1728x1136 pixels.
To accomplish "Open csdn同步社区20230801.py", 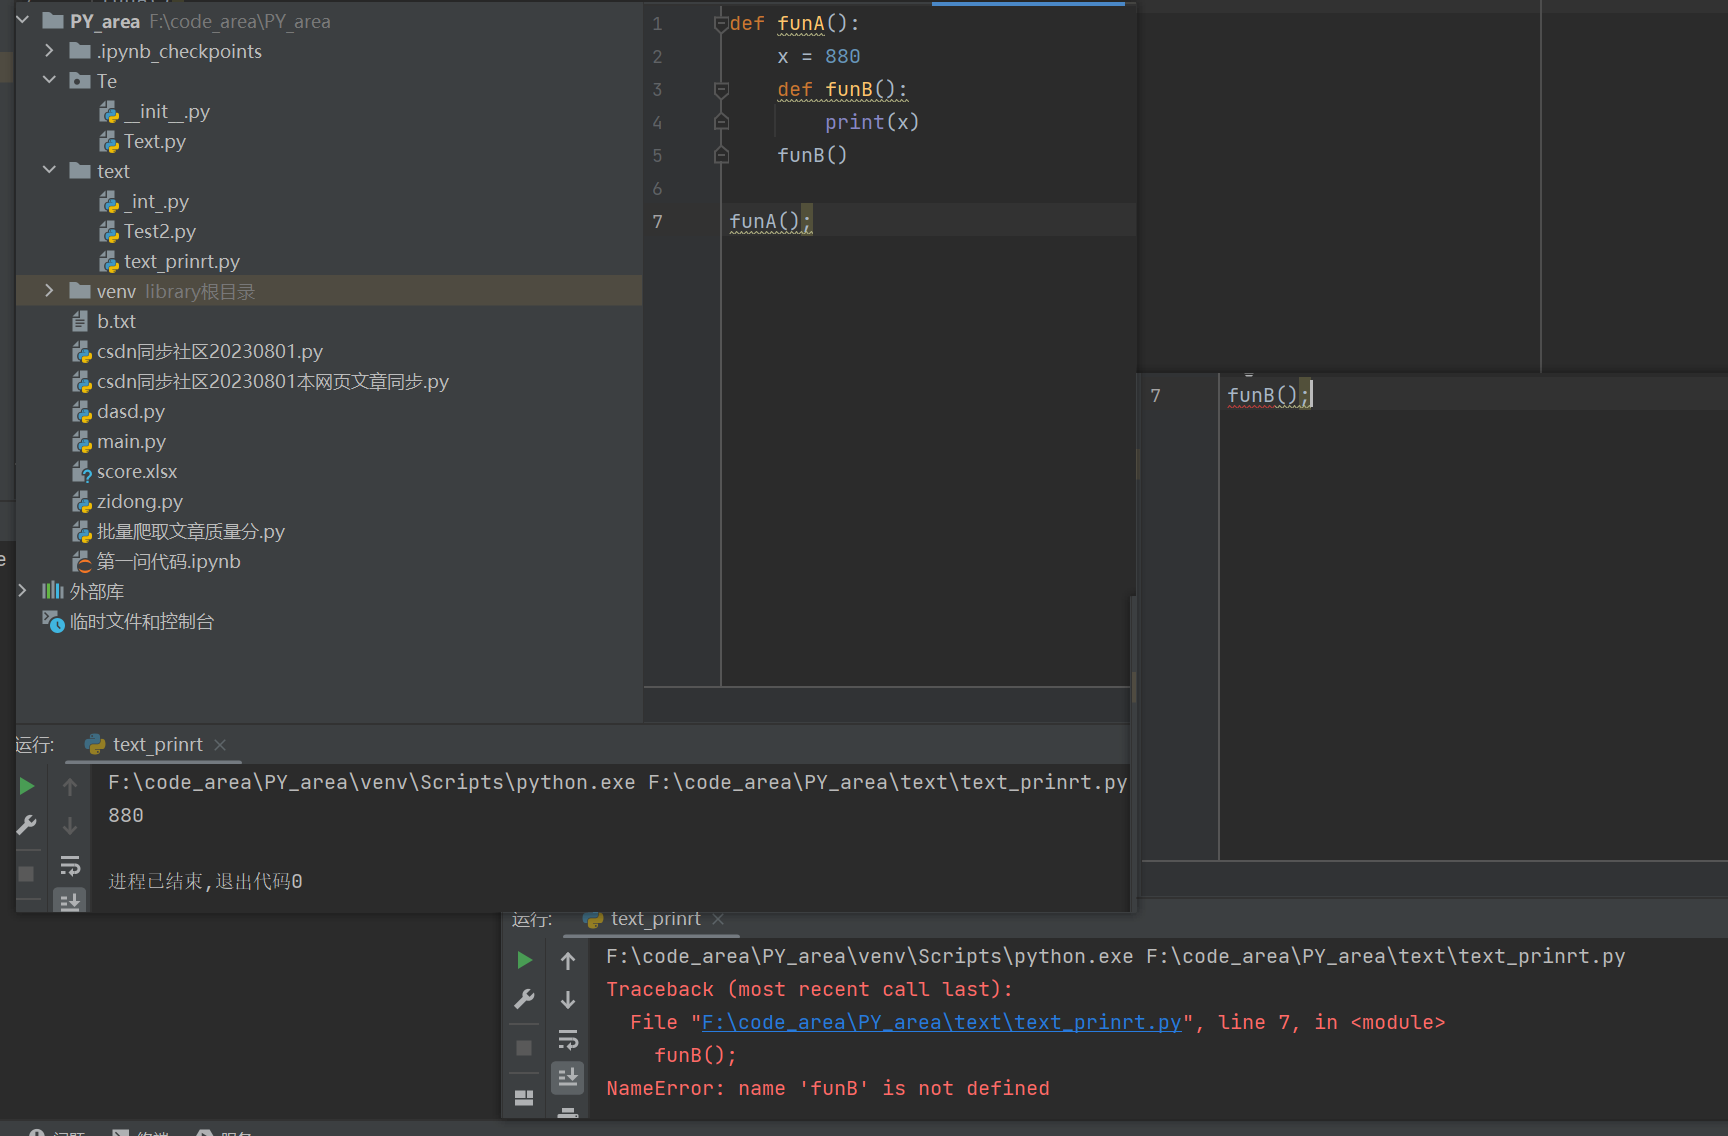I will point(210,351).
